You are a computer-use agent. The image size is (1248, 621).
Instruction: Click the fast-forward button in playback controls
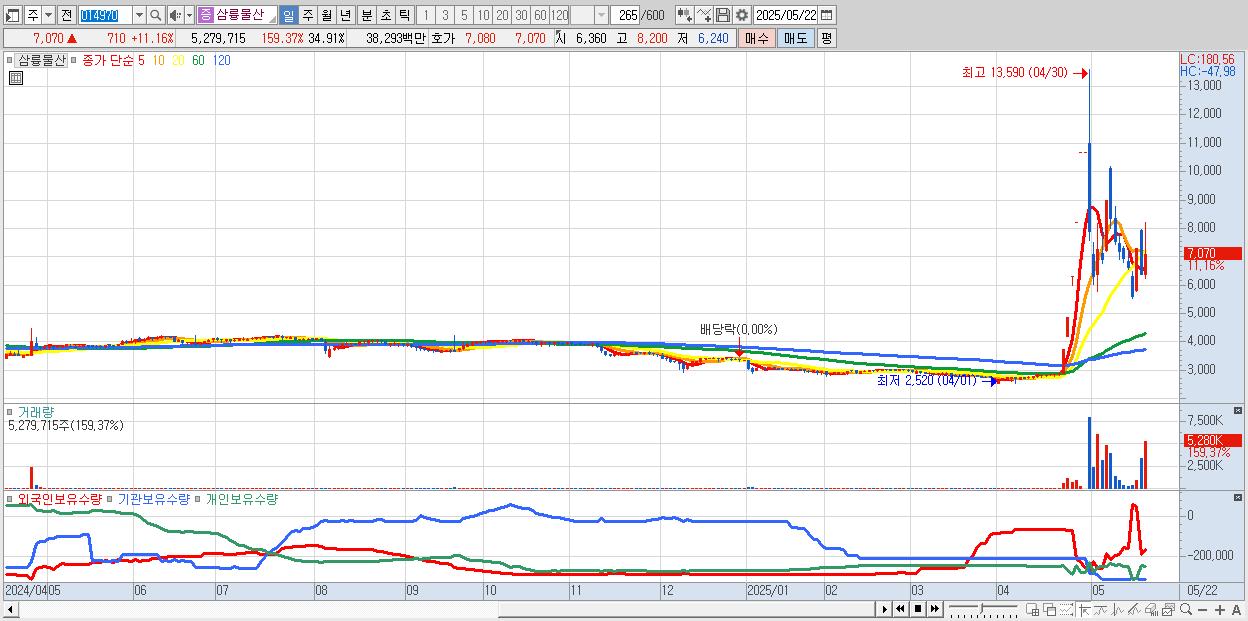[x=934, y=609]
